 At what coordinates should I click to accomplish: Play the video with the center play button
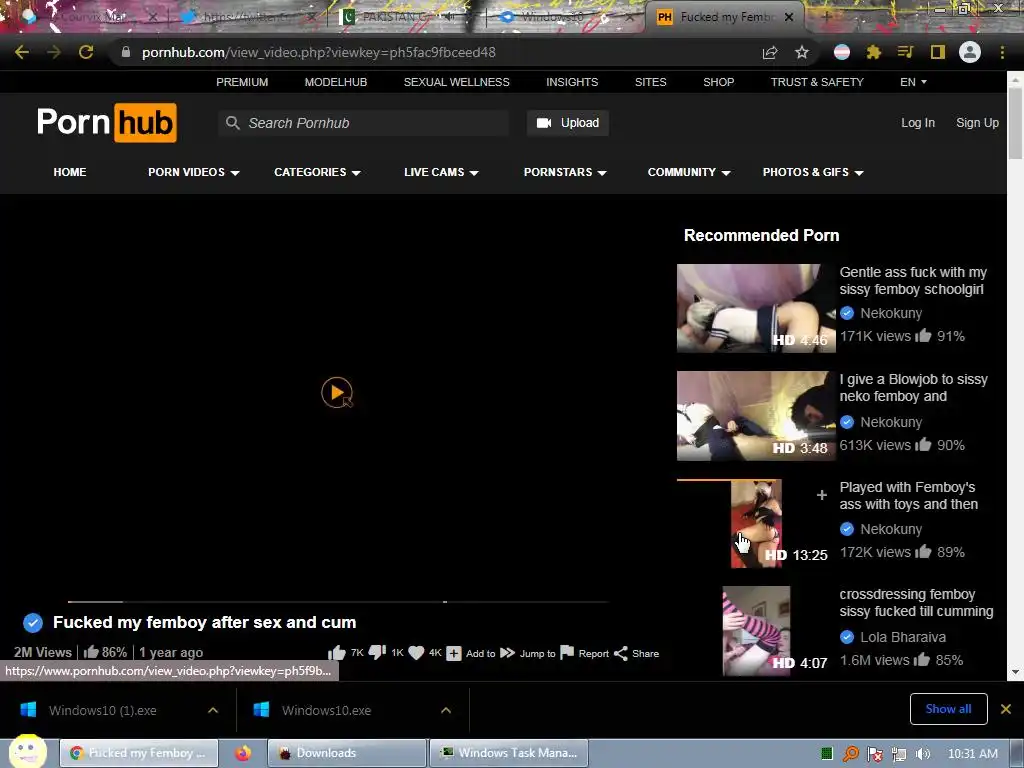[x=337, y=392]
